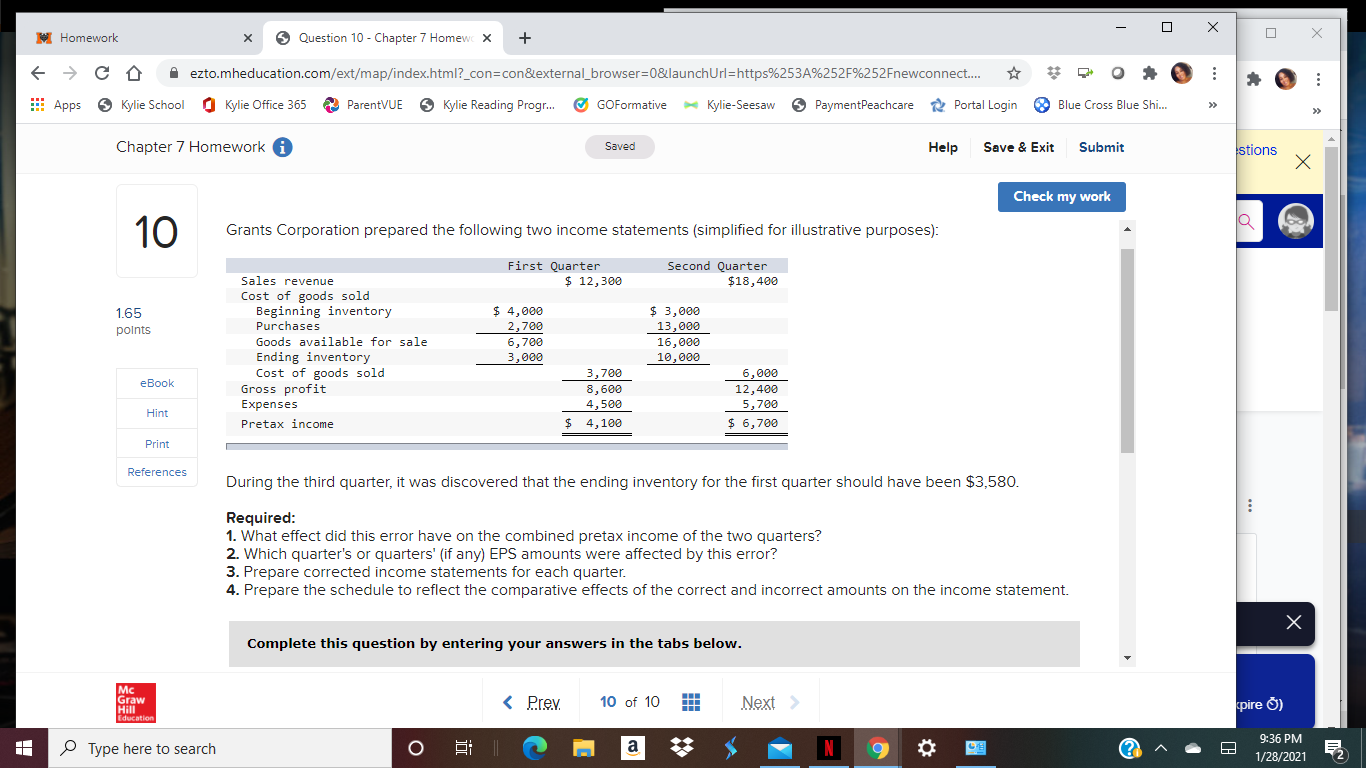Click the Chrome profile avatar in the toolbar

click(x=1181, y=74)
